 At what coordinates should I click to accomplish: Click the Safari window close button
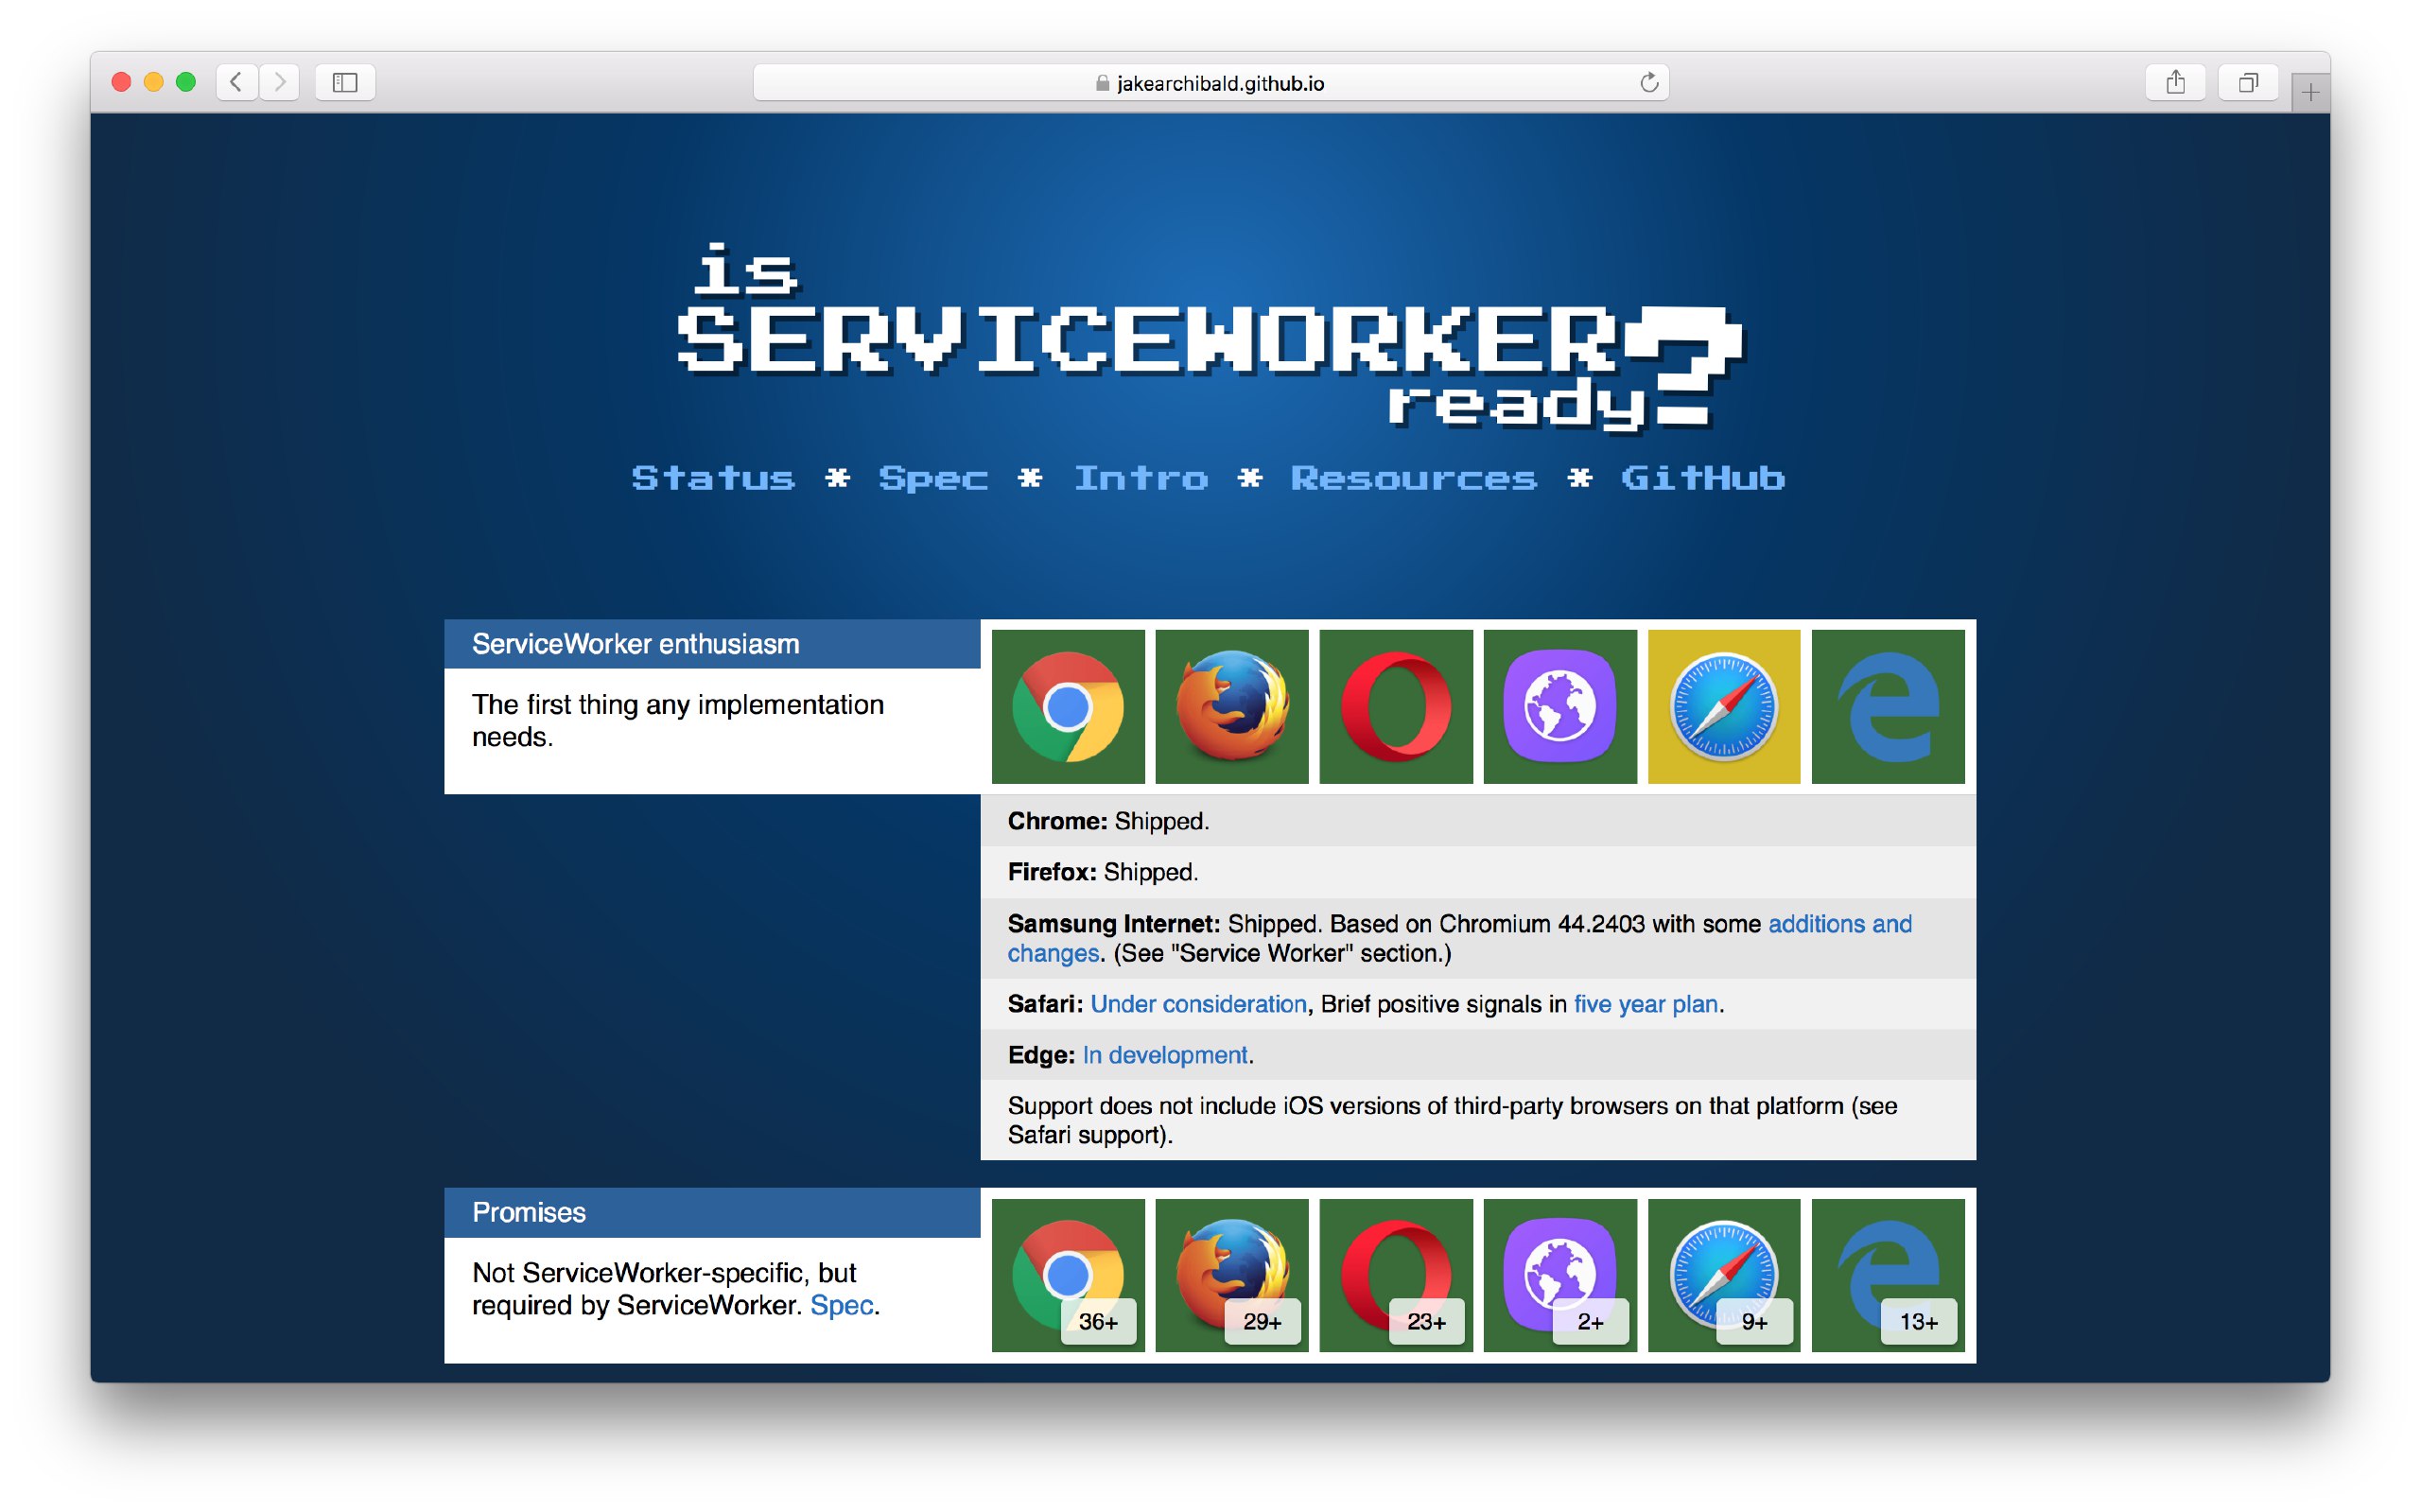(121, 82)
